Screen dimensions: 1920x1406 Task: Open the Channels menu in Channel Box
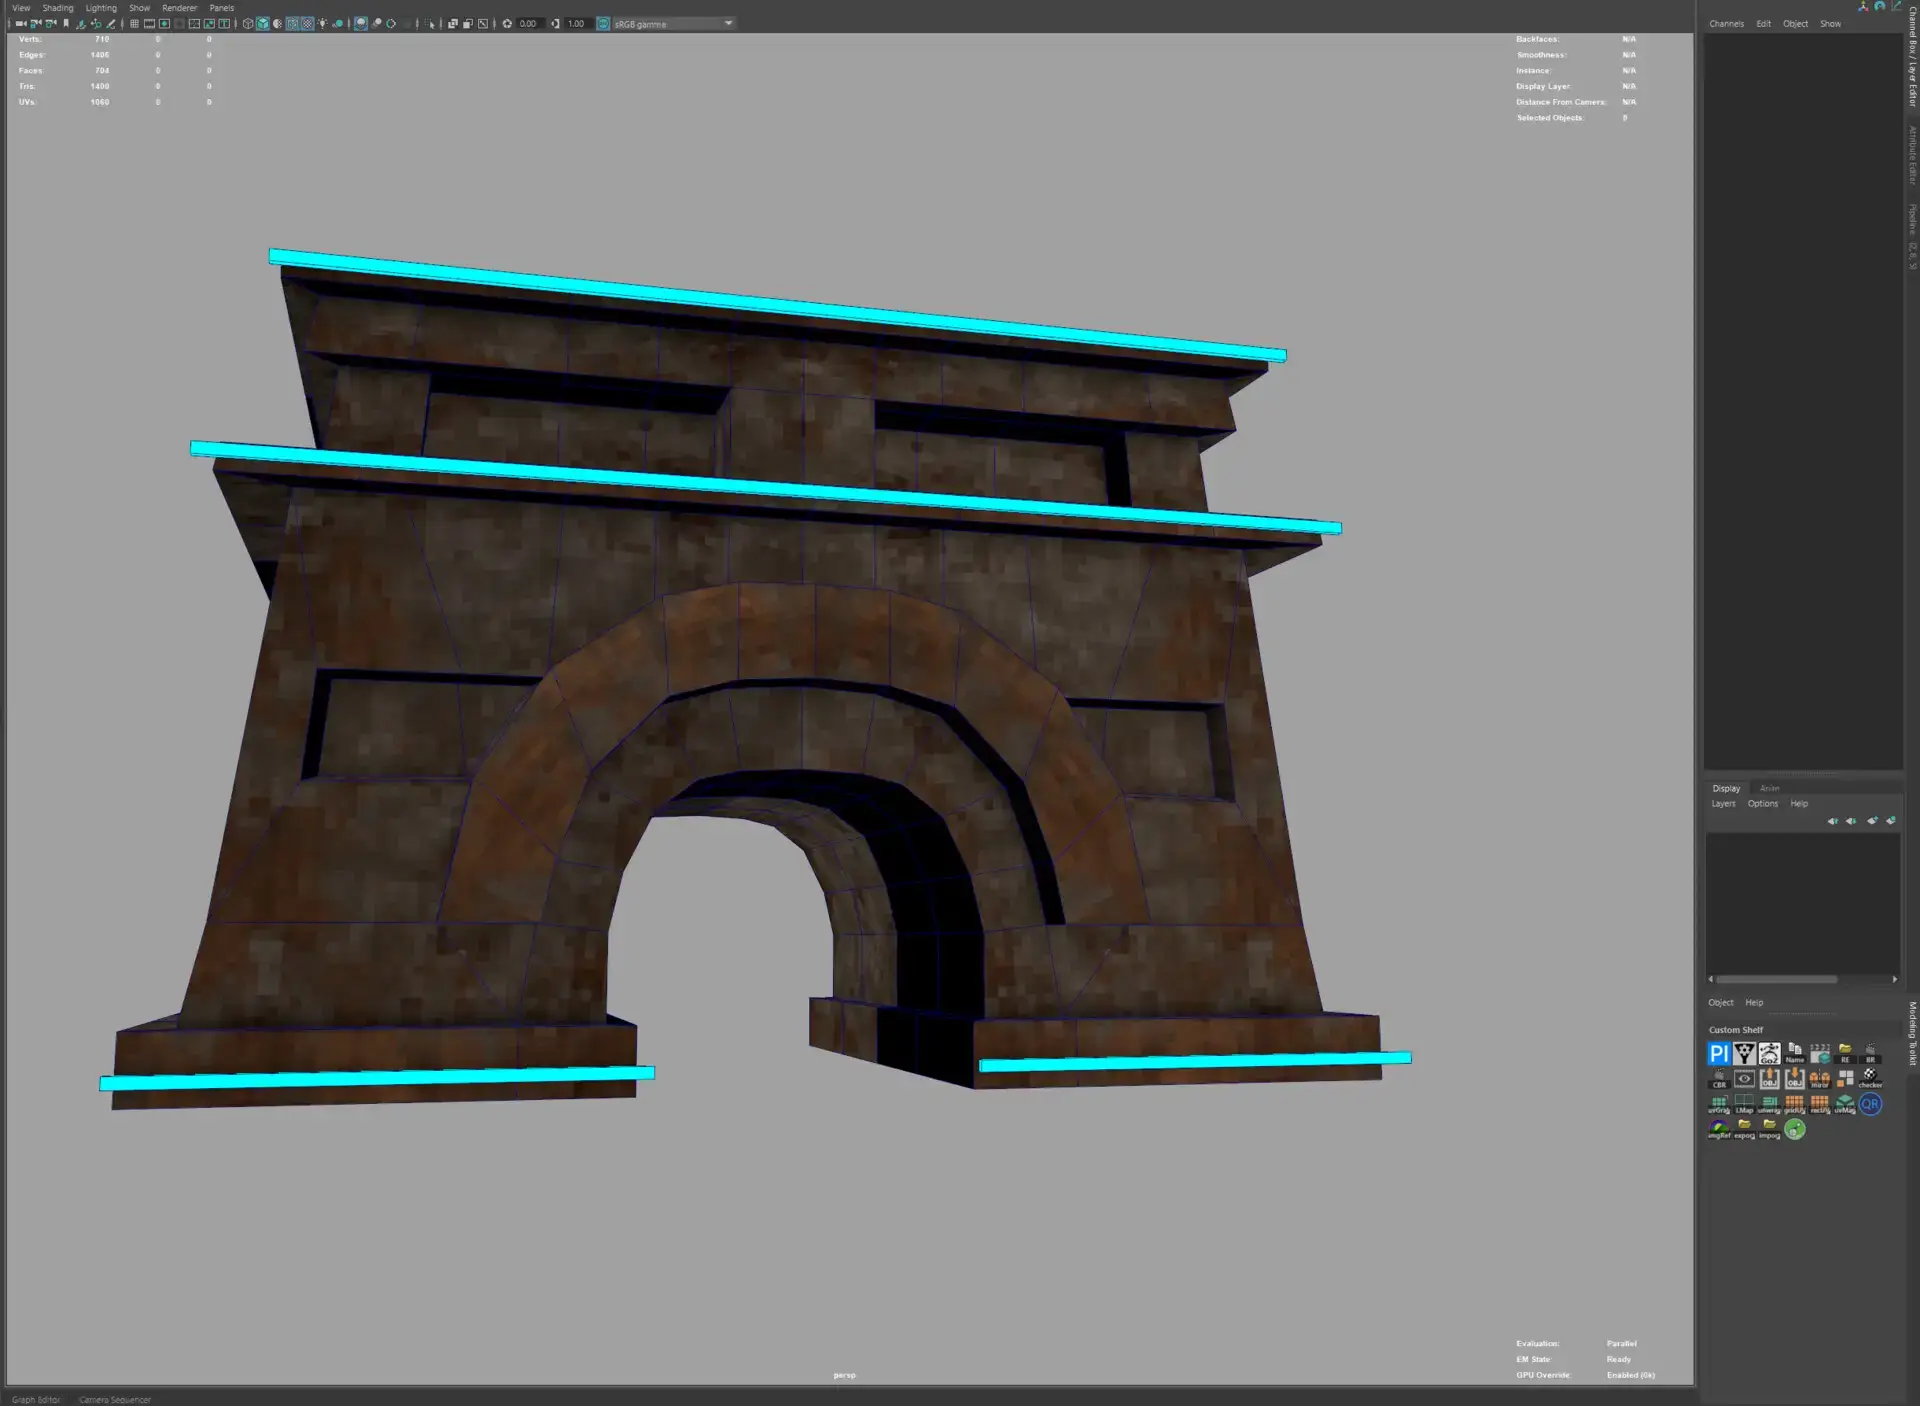tap(1726, 24)
